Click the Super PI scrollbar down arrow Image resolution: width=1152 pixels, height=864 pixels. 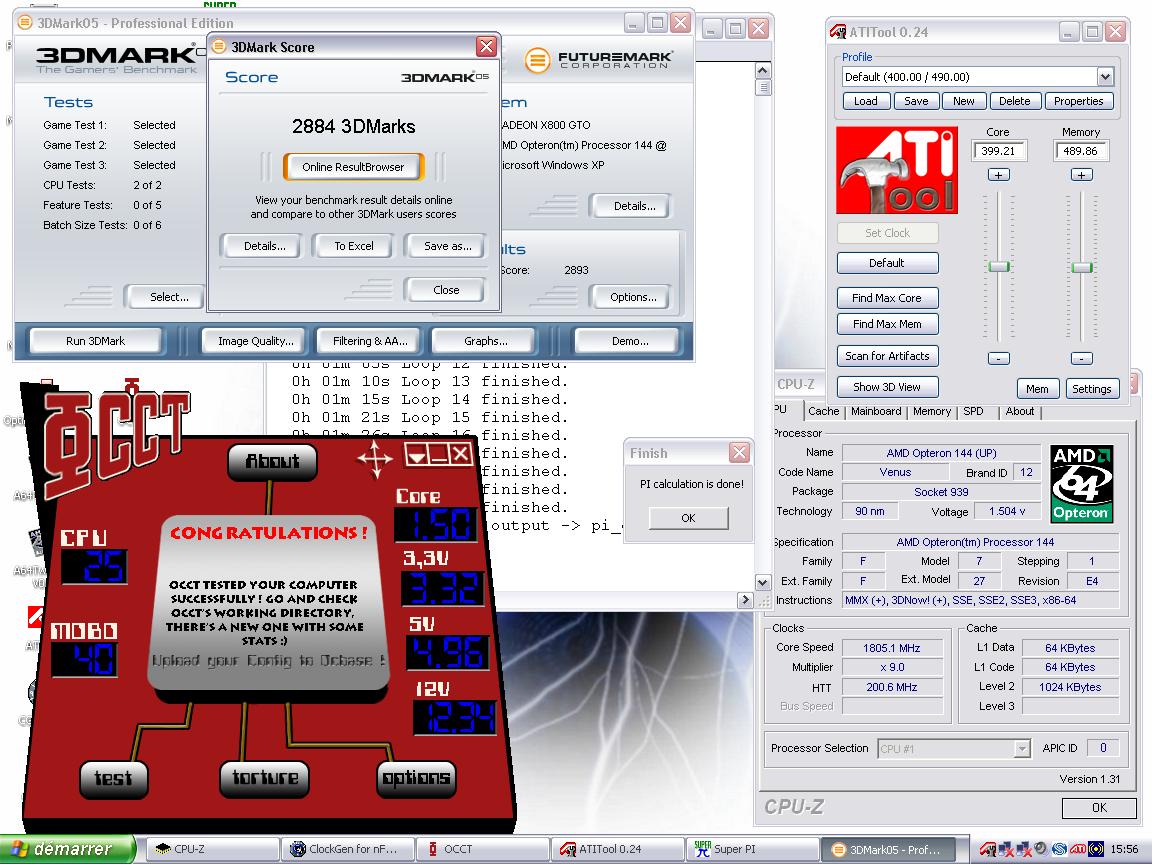click(x=763, y=583)
